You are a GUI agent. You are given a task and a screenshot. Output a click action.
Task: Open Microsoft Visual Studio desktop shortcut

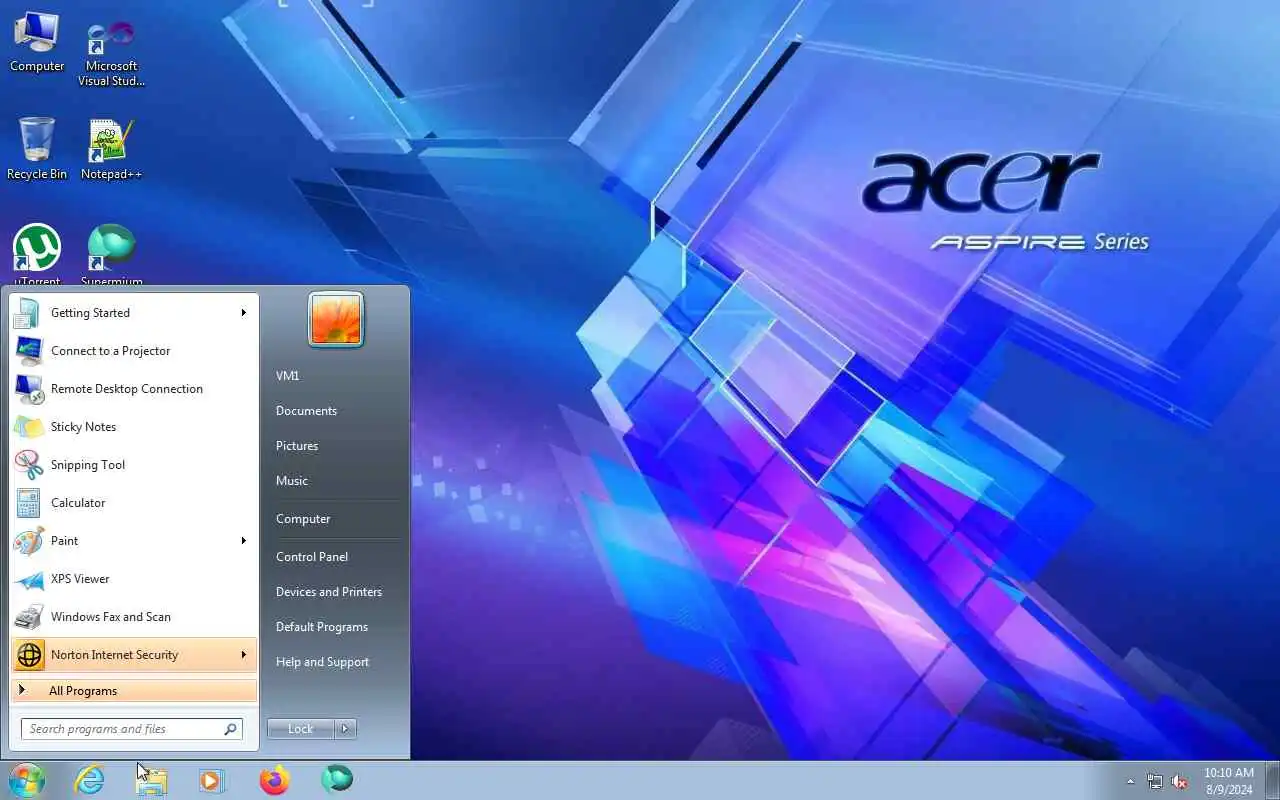click(x=111, y=52)
